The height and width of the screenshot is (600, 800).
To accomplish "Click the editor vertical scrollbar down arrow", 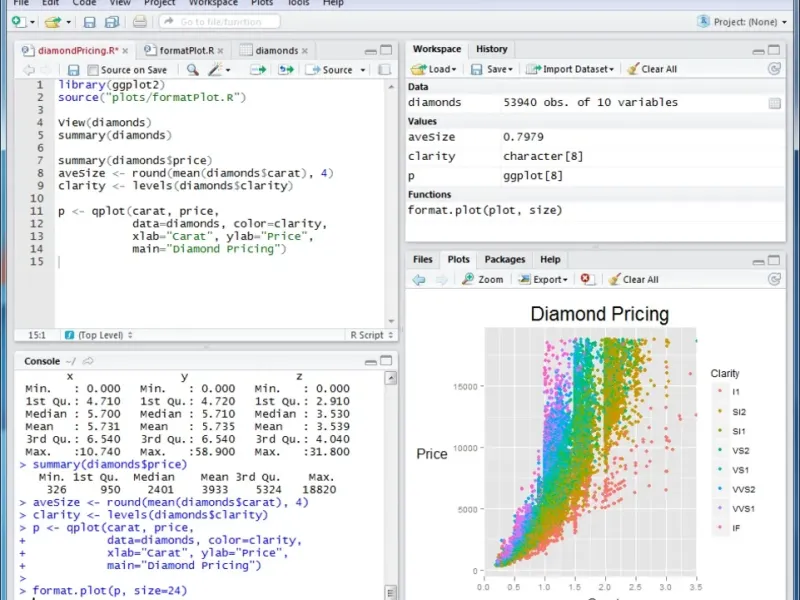I will tap(391, 321).
